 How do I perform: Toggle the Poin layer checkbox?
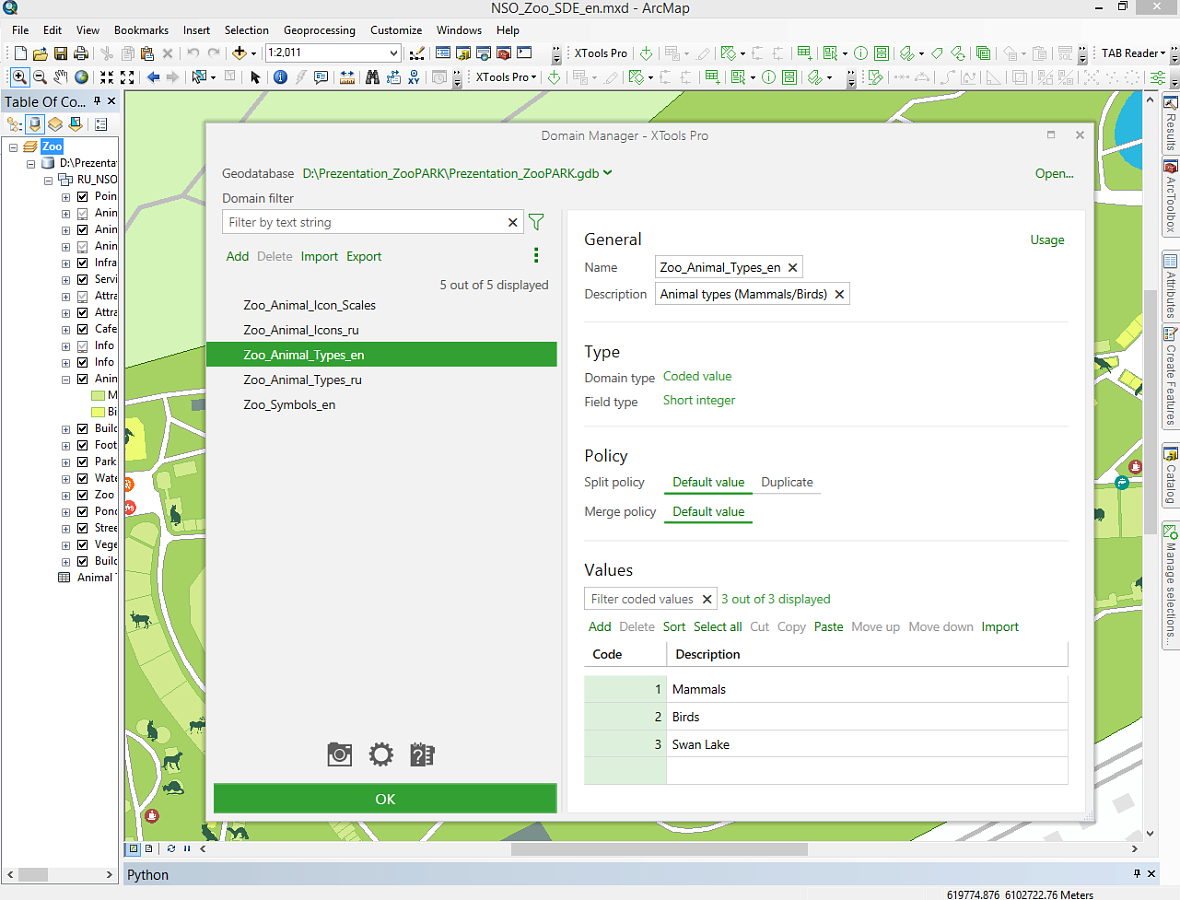pyautogui.click(x=83, y=196)
